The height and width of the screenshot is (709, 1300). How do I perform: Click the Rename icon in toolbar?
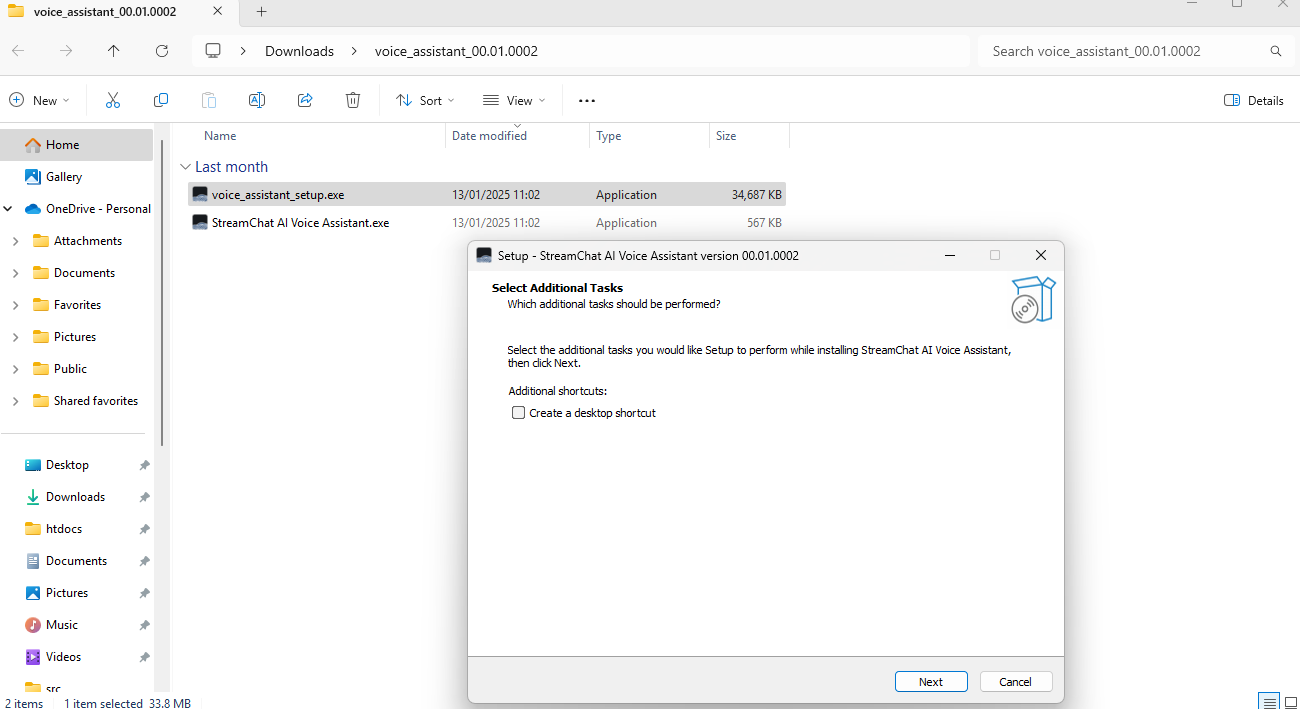[x=256, y=100]
